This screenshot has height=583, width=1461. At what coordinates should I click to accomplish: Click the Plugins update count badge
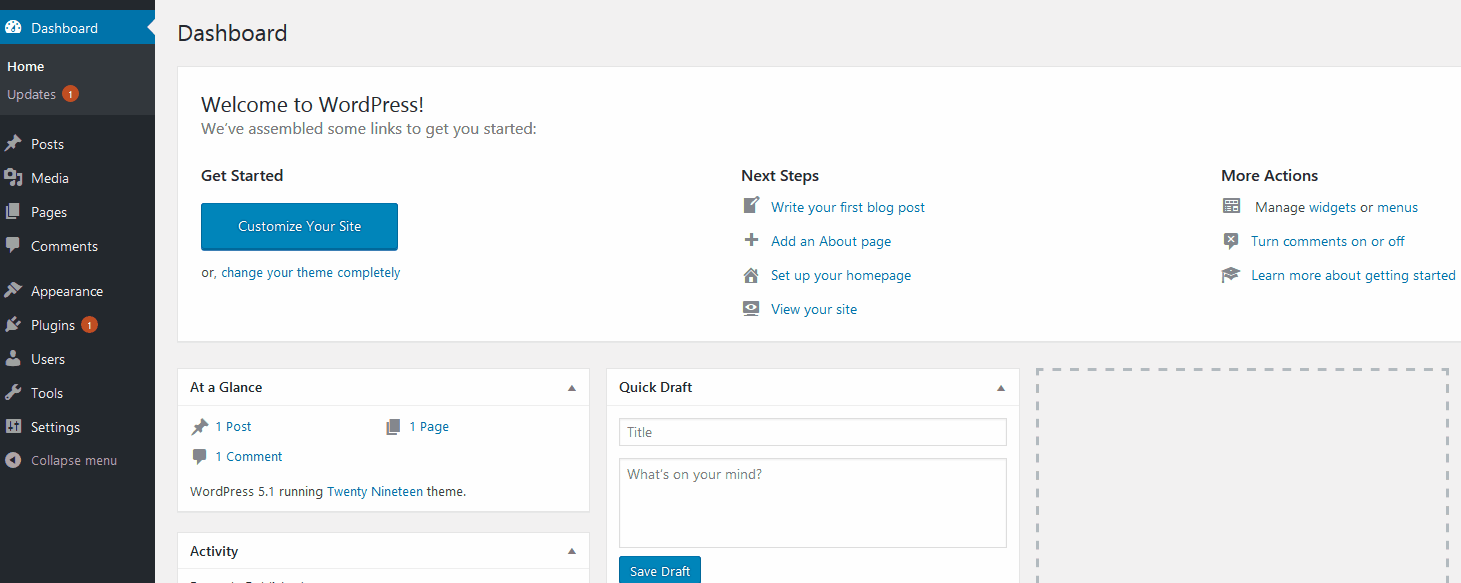[89, 325]
